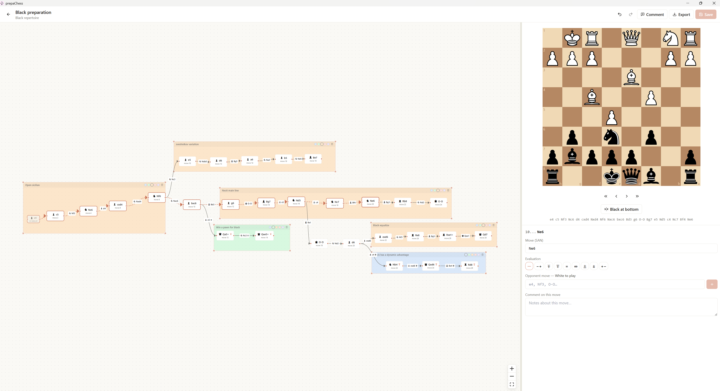Click the undo icon in the header
Viewport: 720px width, 391px height.
tap(619, 14)
